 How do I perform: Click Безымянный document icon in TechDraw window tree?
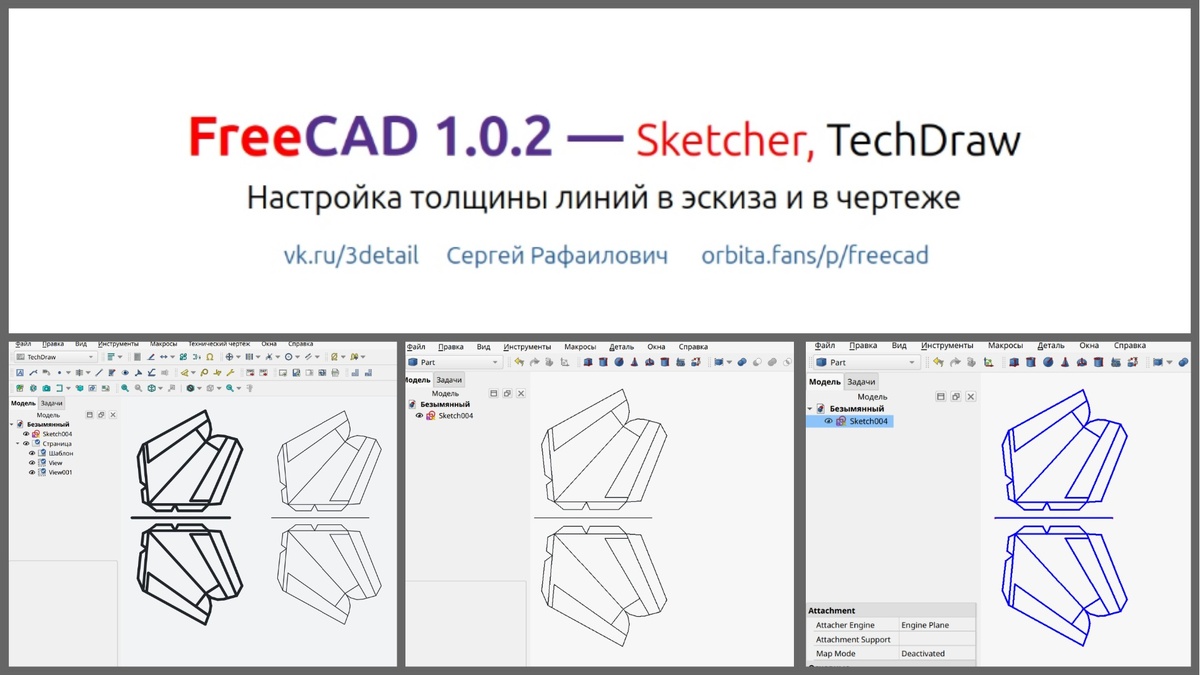click(x=20, y=424)
